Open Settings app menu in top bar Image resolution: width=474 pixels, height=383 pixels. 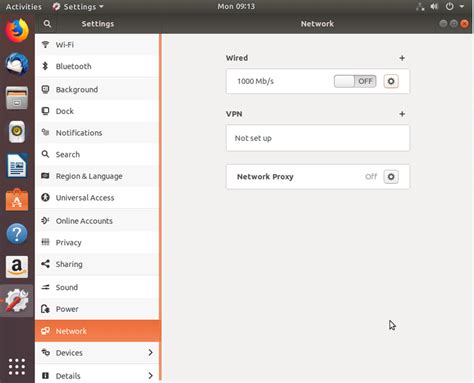pyautogui.click(x=78, y=7)
